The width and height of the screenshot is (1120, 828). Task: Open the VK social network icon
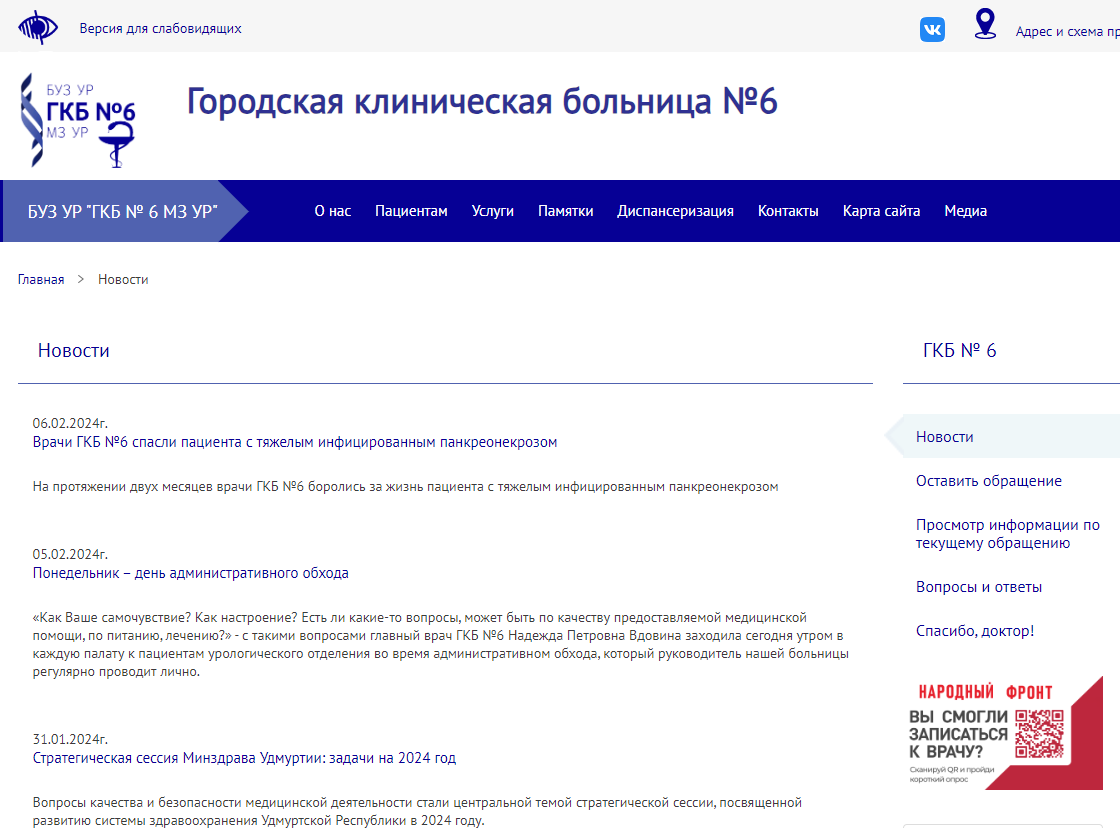[932, 29]
